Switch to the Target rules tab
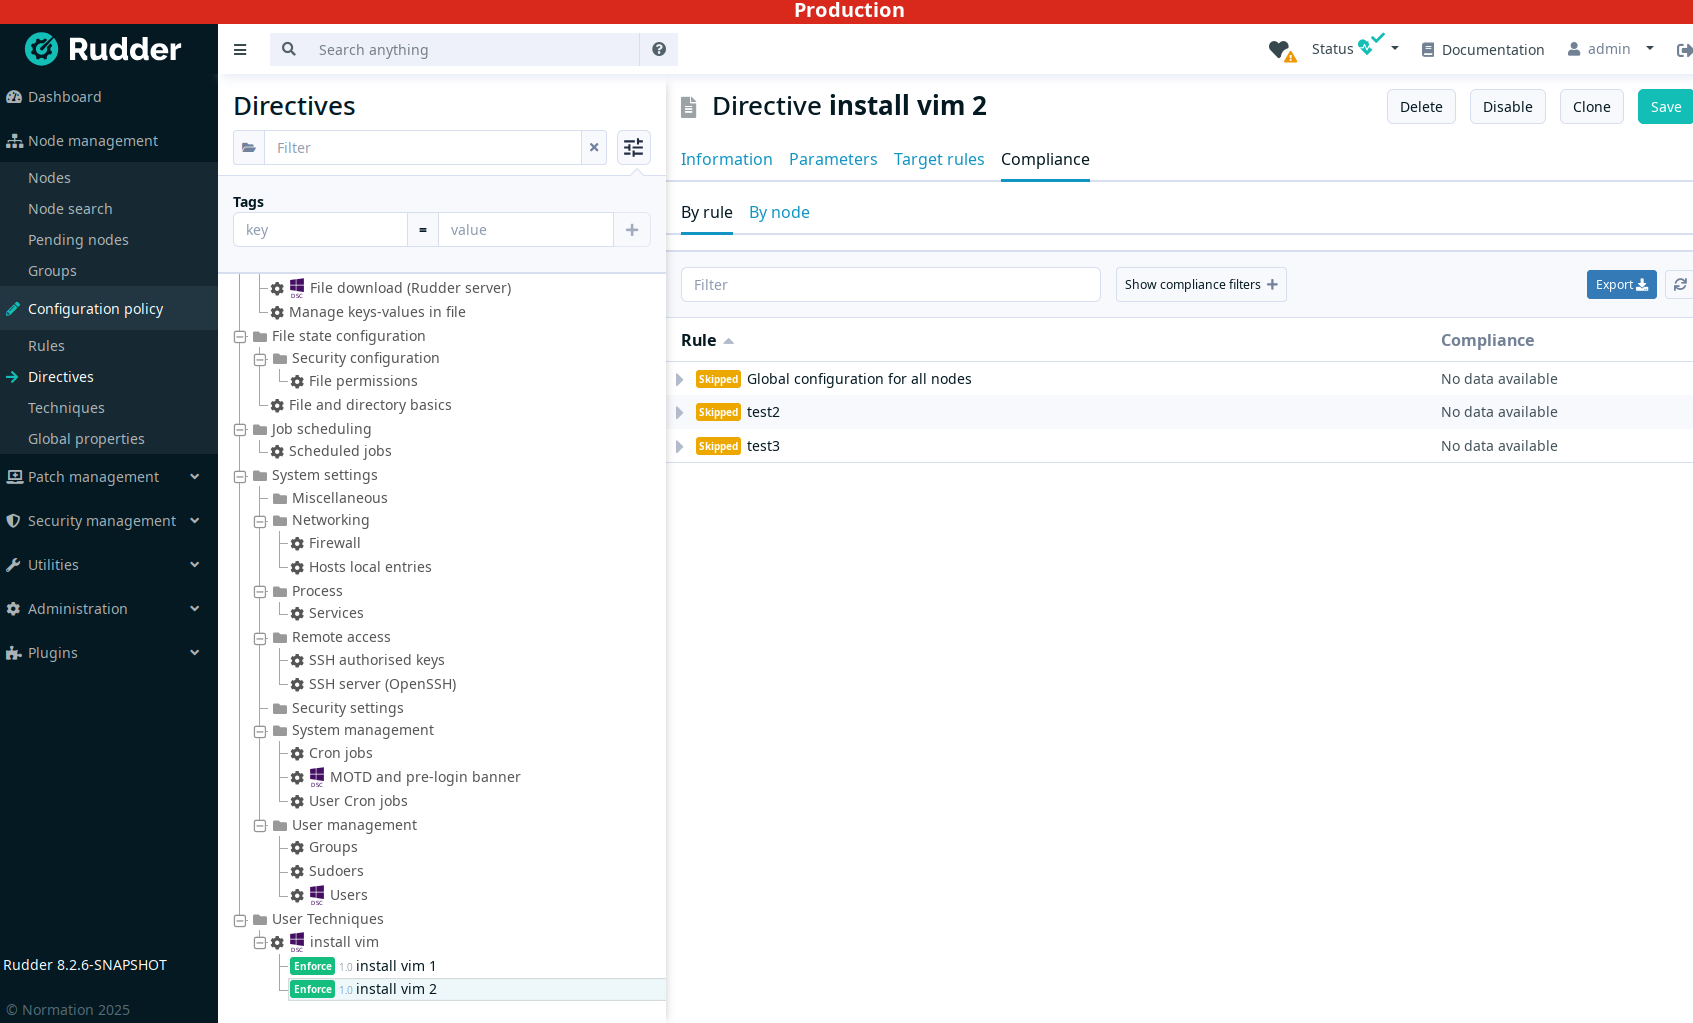 [x=939, y=159]
